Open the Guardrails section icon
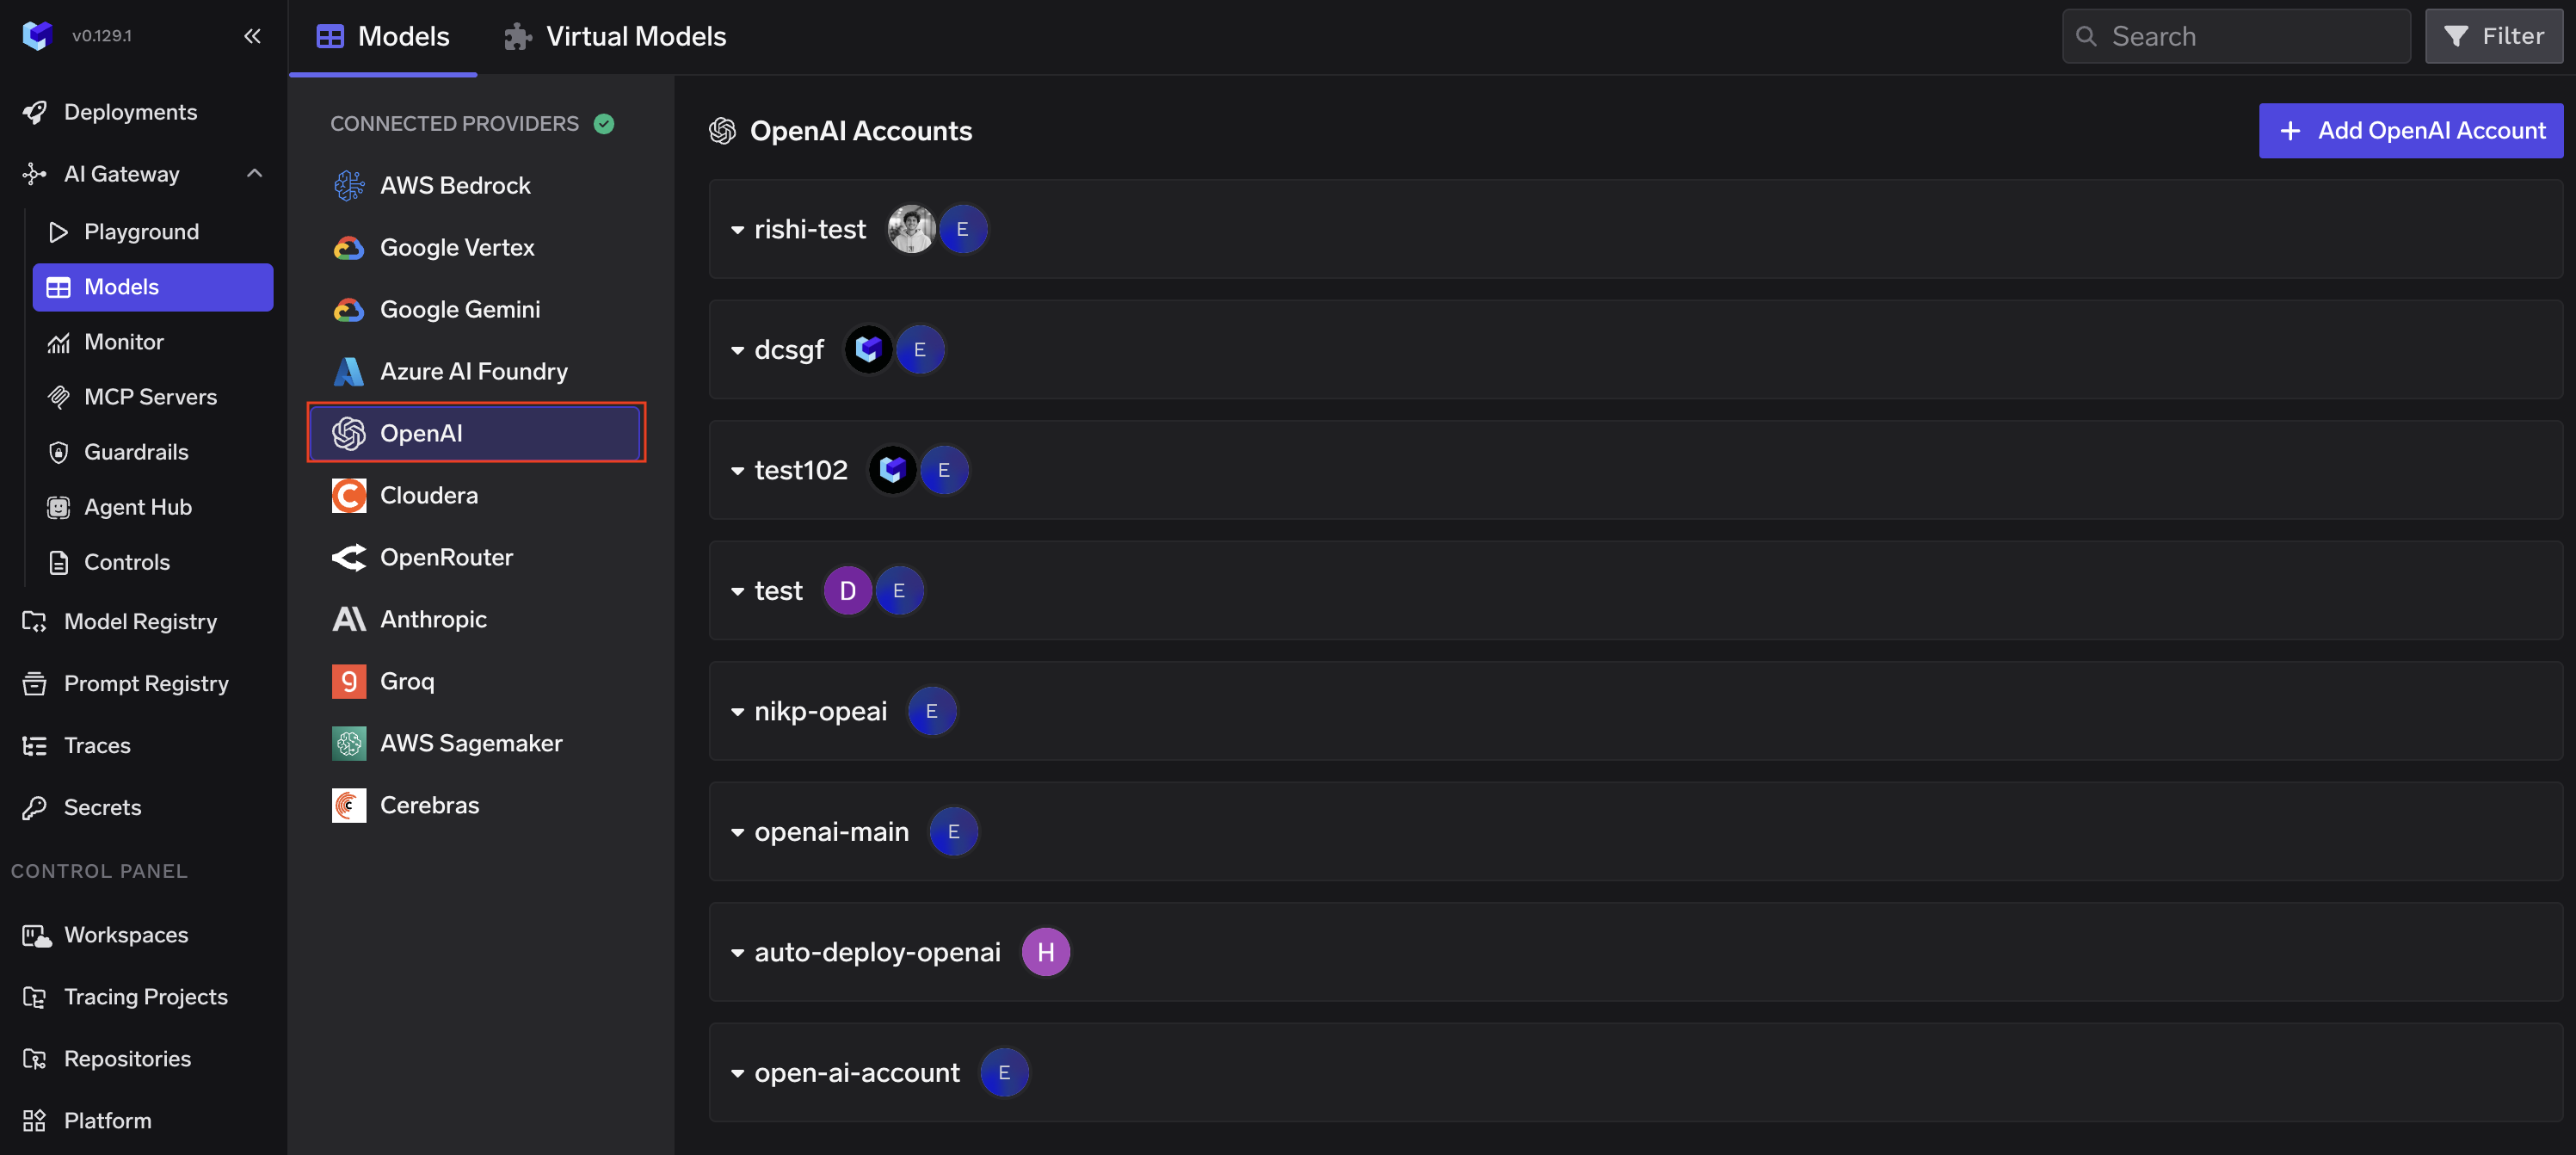The width and height of the screenshot is (2576, 1155). click(59, 451)
